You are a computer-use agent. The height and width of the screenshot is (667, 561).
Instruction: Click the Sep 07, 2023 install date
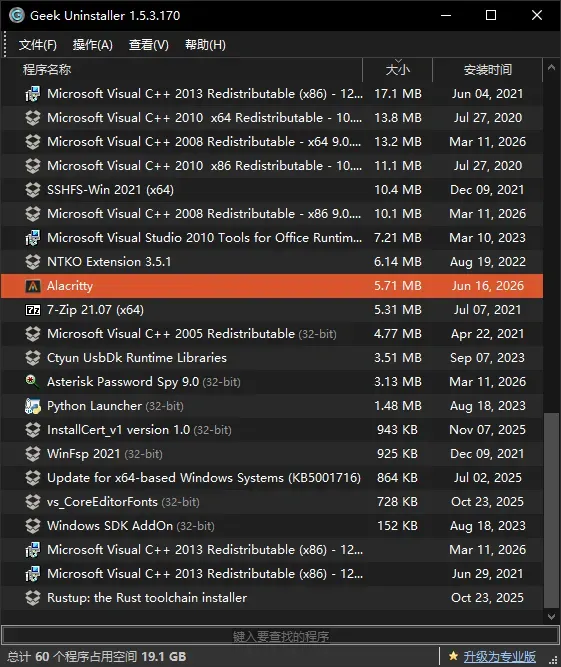pyautogui.click(x=487, y=358)
